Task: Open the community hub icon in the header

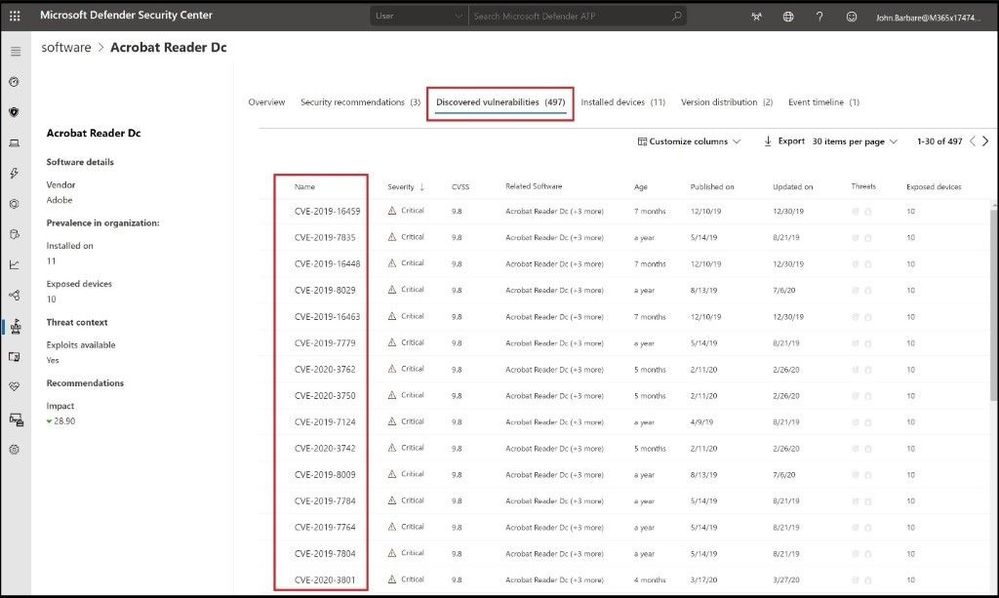Action: [x=756, y=17]
